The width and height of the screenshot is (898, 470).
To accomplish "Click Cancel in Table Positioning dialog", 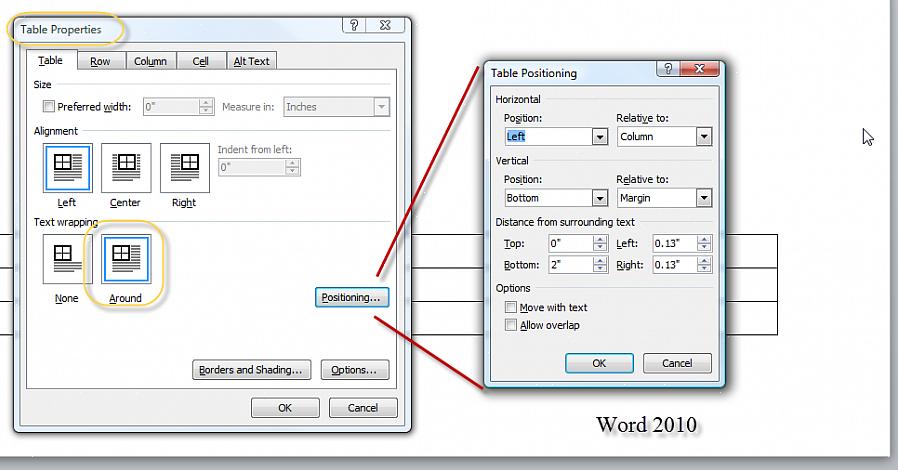I will 677,364.
